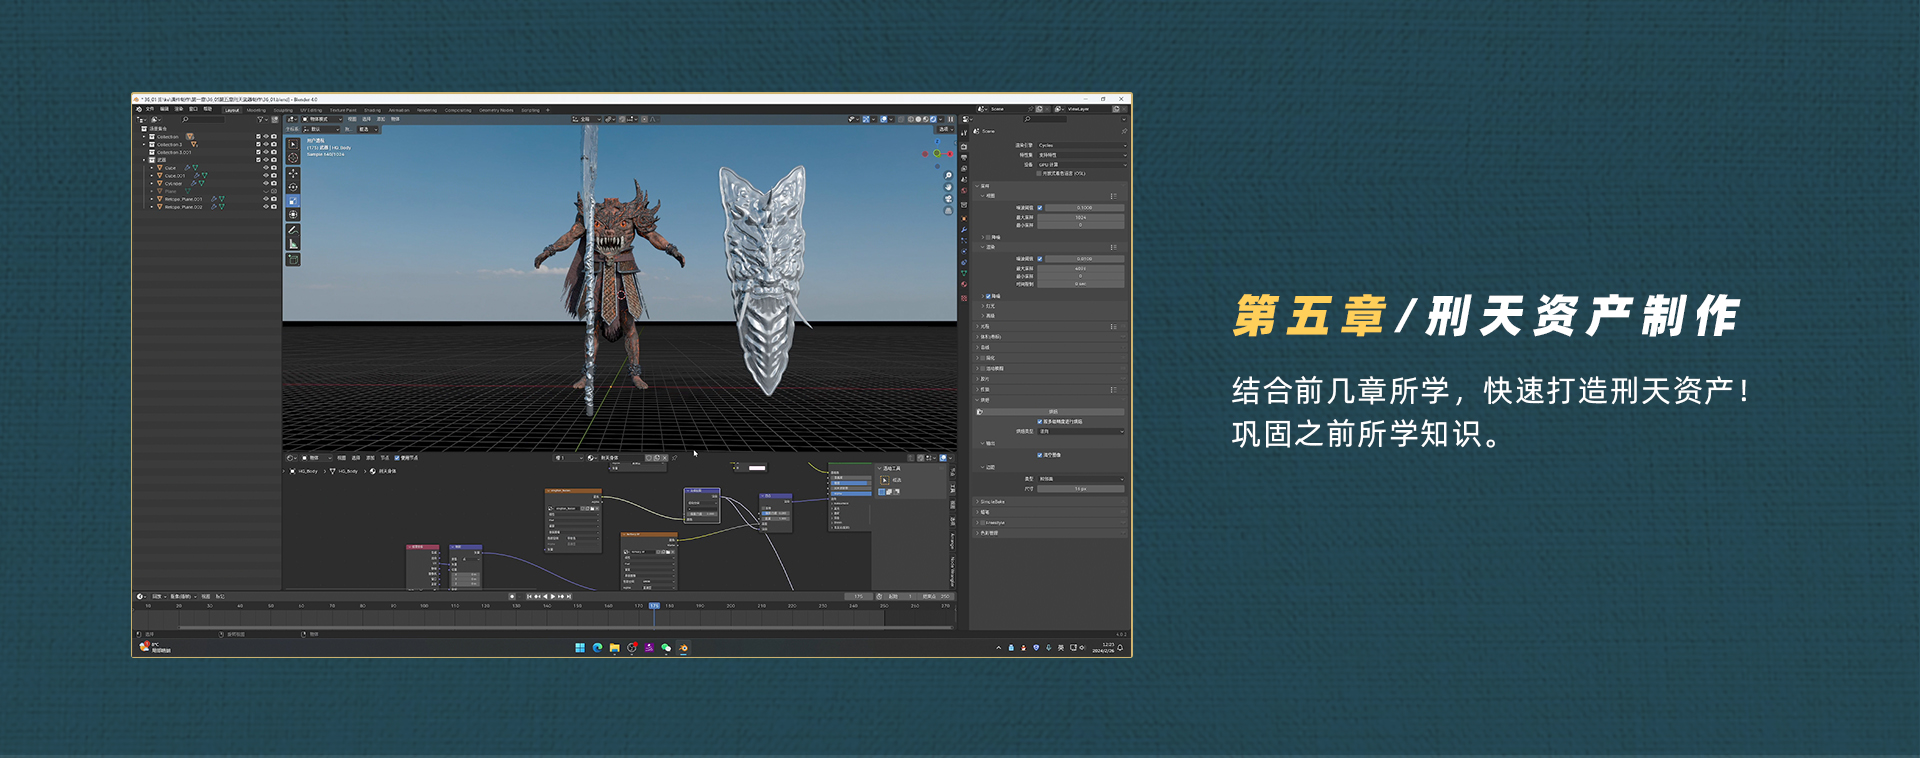This screenshot has height=758, width=1920.
Task: Jump to timeline end frame button
Action: 569,597
